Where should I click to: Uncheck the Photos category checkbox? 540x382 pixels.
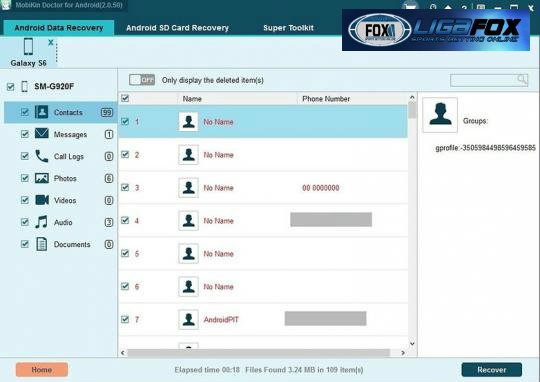coord(24,178)
